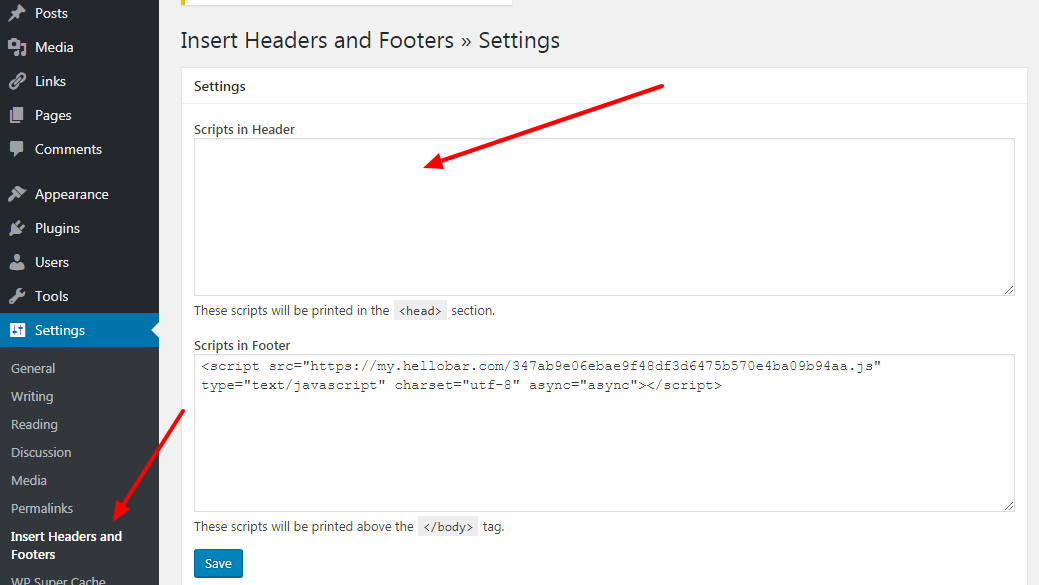1039x585 pixels.
Task: Click the Links chain icon
Action: 16,80
